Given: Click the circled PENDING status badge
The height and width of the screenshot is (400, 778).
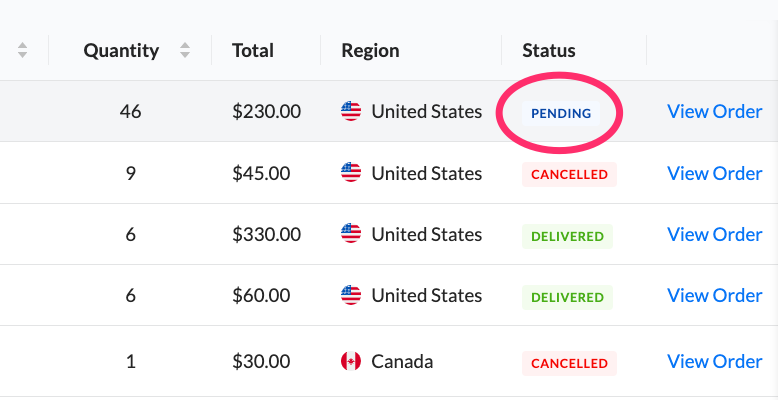Looking at the screenshot, I should pos(561,113).
